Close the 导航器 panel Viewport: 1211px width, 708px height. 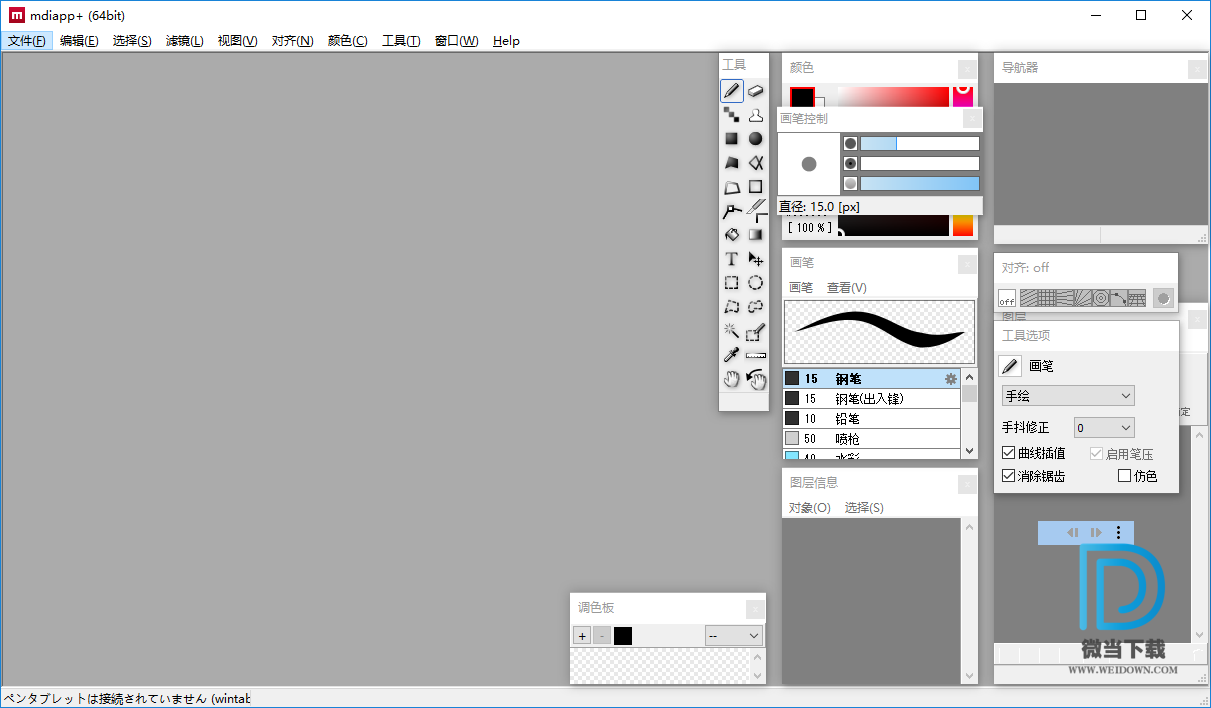(x=1197, y=69)
